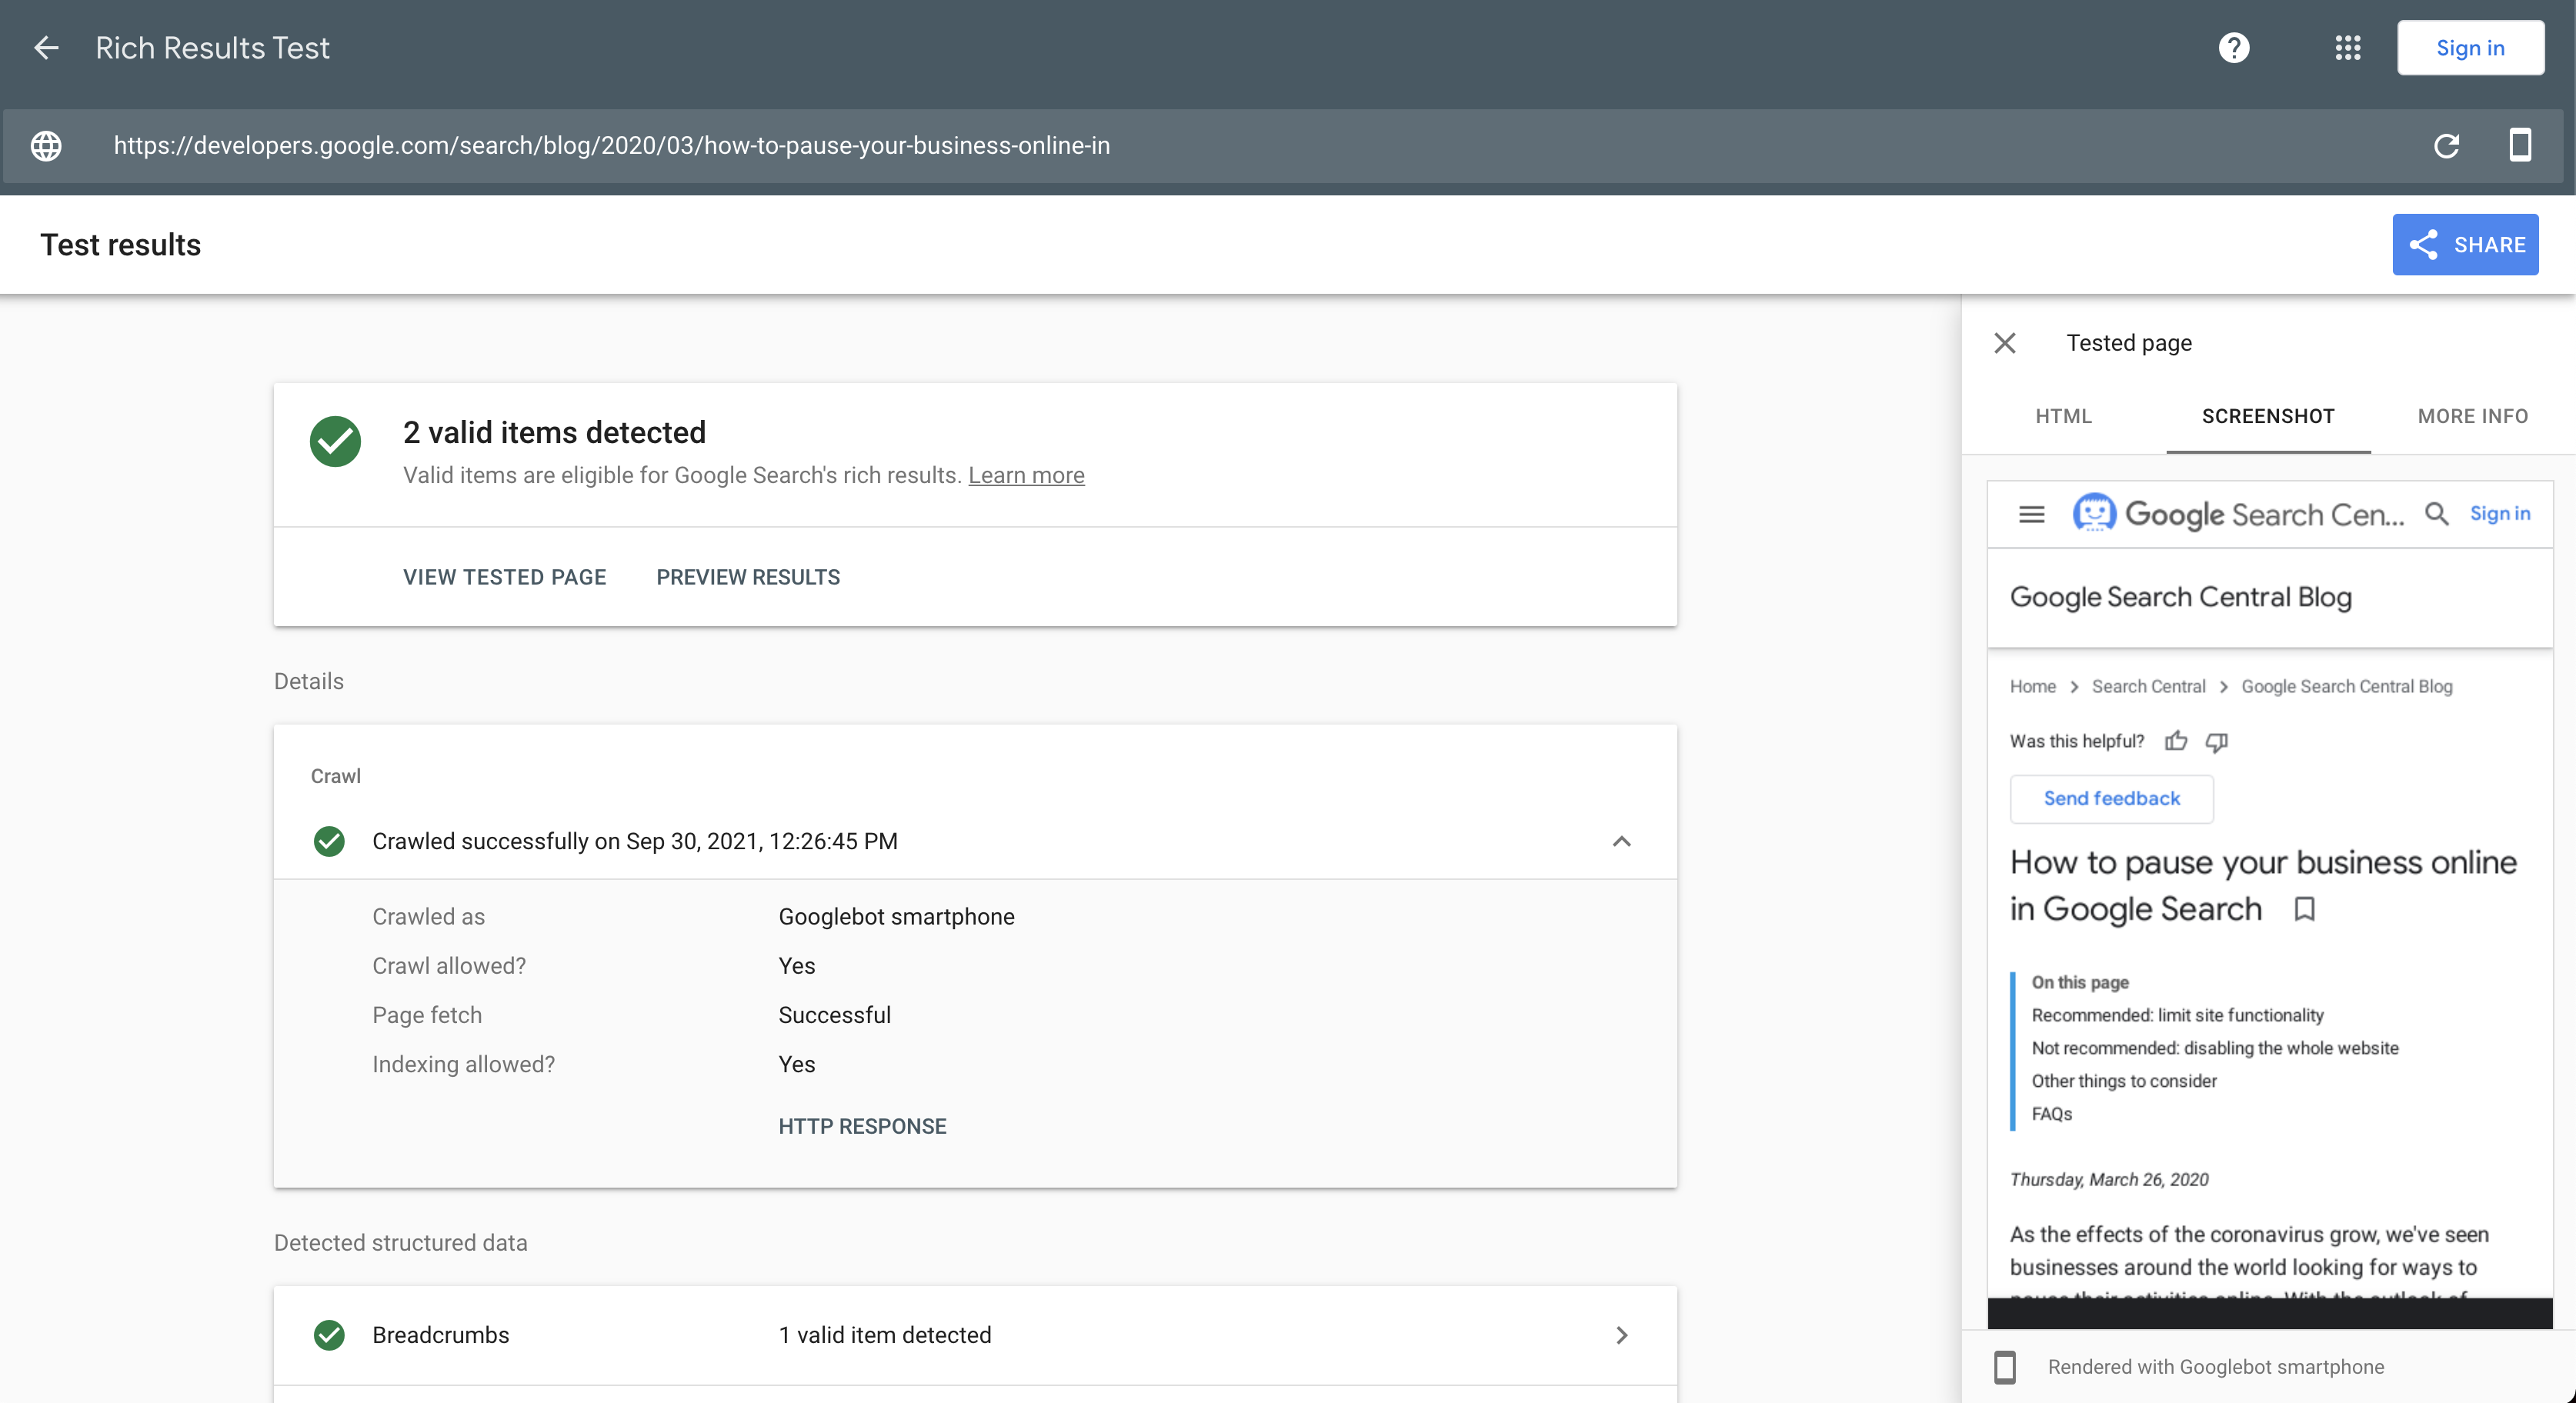Collapse the Crawl details section
2576x1403 pixels.
pos(1624,841)
